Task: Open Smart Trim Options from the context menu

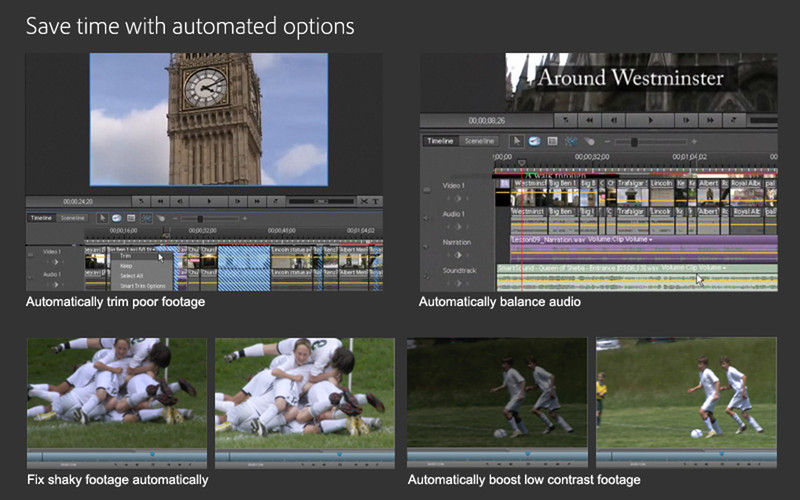Action: click(x=143, y=286)
